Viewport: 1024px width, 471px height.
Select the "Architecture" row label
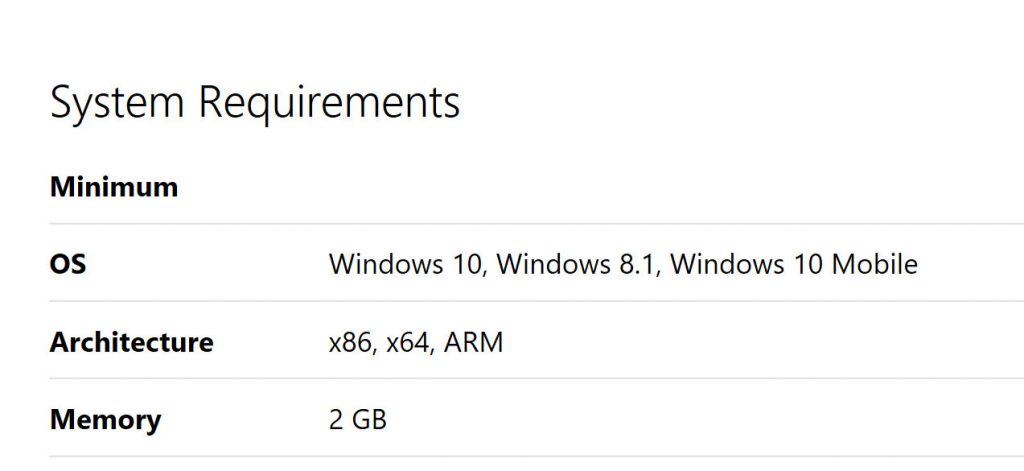[131, 343]
